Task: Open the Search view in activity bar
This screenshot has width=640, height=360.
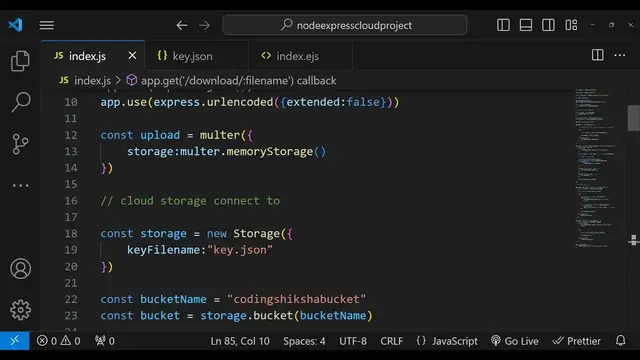Action: (x=20, y=102)
